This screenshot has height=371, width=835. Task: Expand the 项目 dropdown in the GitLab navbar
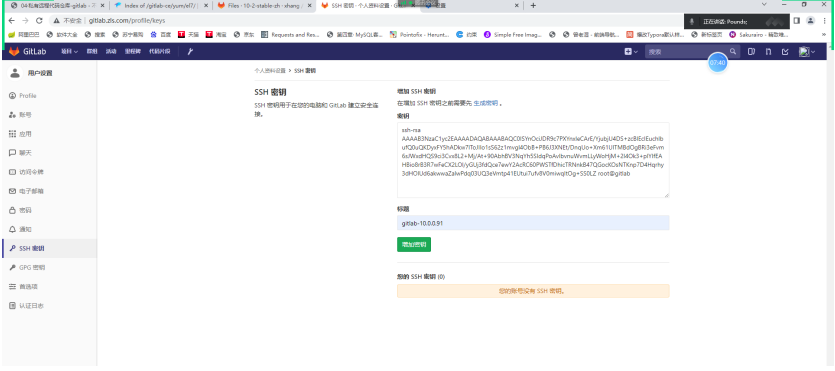pyautogui.click(x=69, y=52)
